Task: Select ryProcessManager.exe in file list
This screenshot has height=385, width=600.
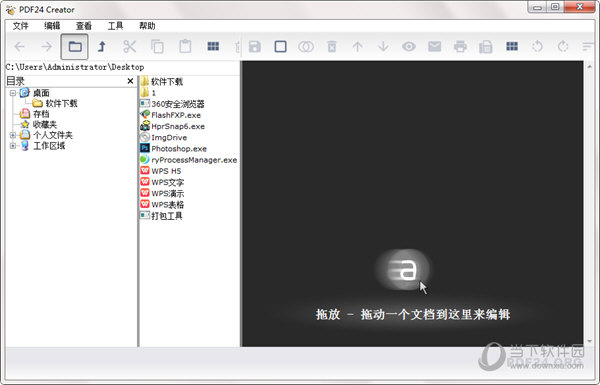Action: [x=194, y=160]
